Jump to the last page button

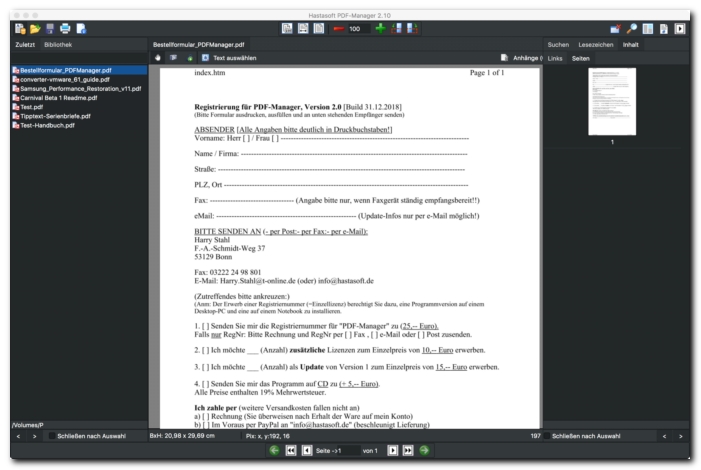(408, 450)
